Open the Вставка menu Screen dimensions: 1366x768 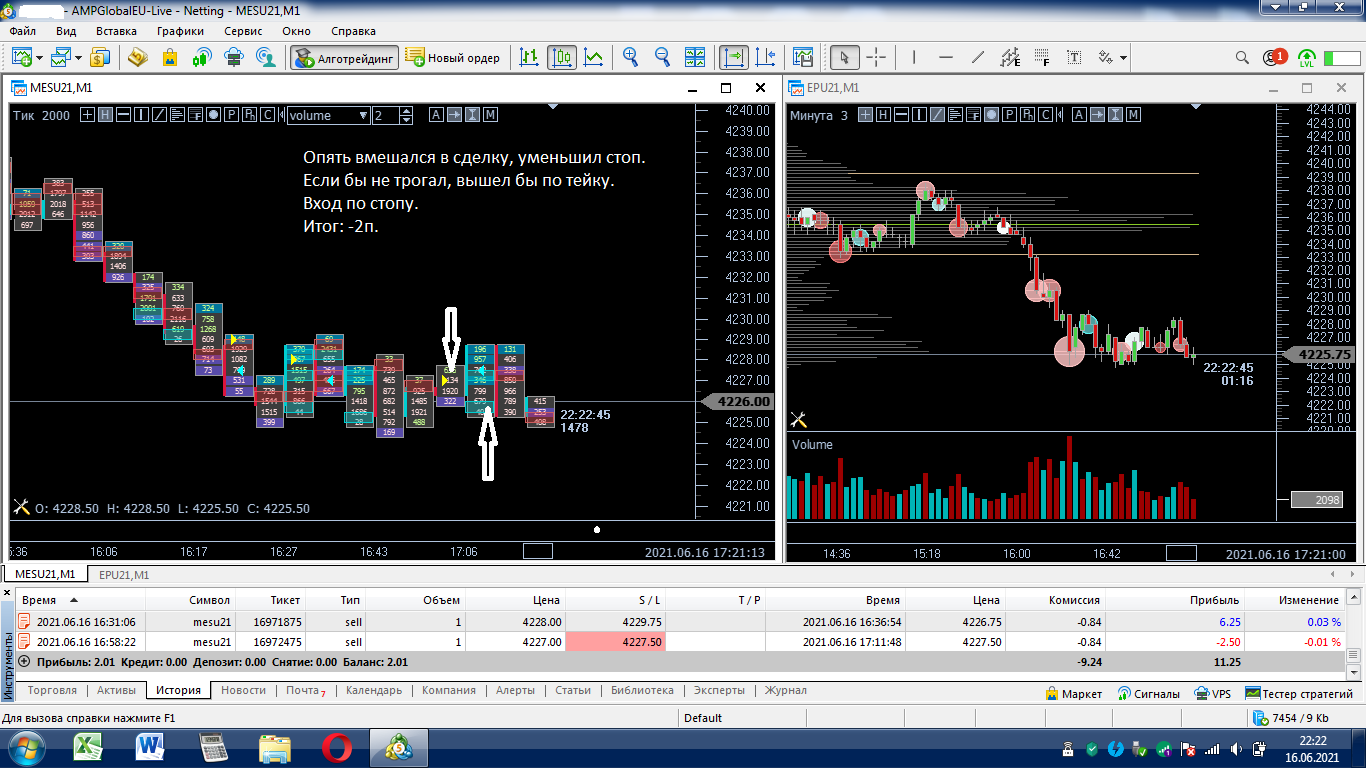point(116,31)
